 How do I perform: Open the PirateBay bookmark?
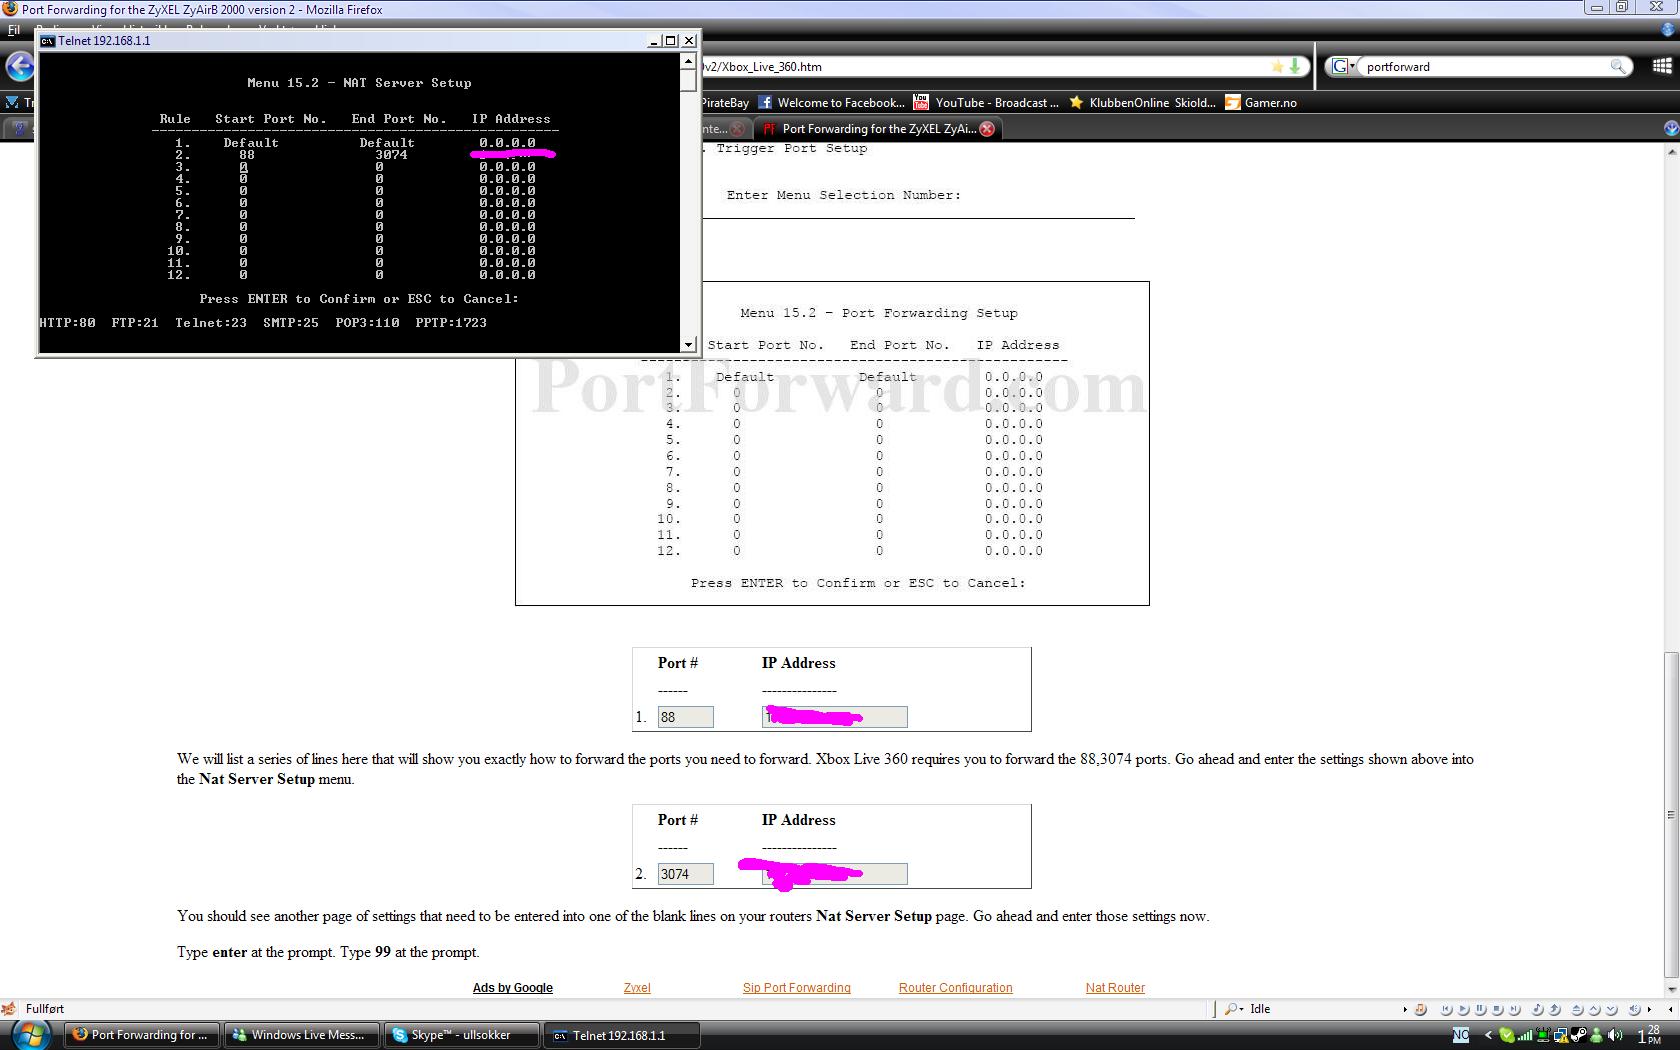point(725,102)
